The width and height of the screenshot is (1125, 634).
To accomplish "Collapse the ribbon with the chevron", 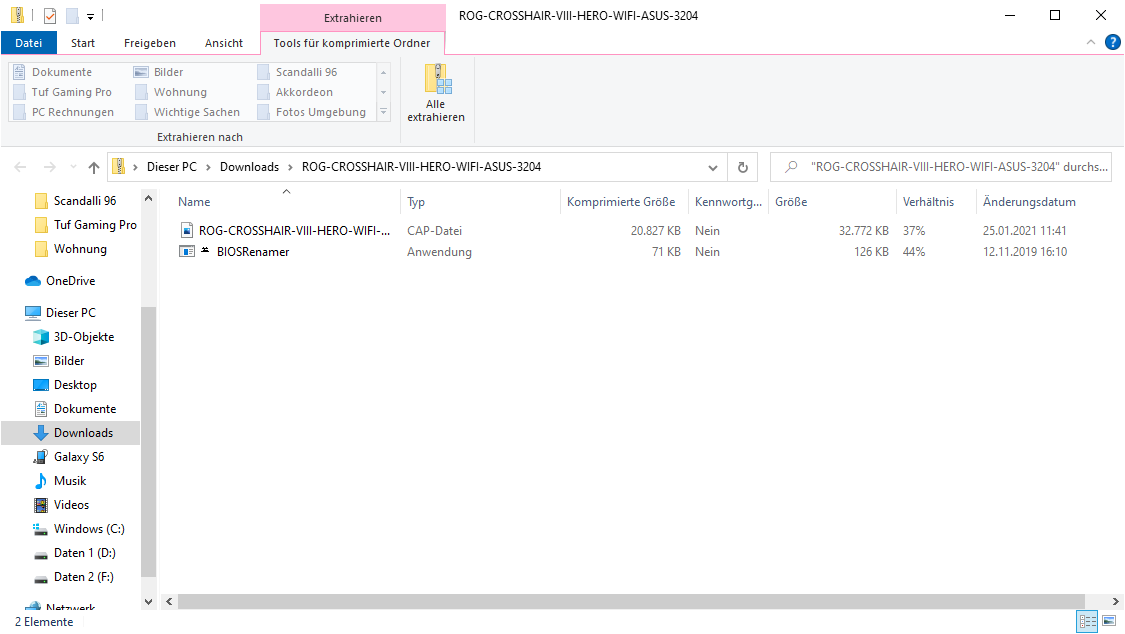I will [x=1091, y=42].
